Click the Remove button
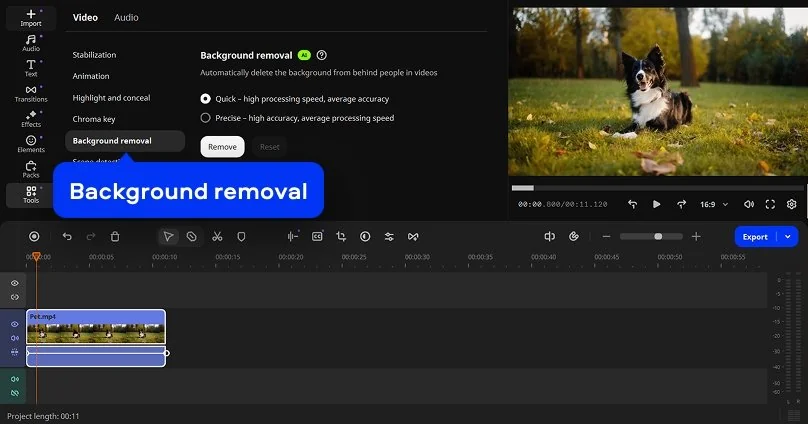This screenshot has width=808, height=424. (222, 147)
